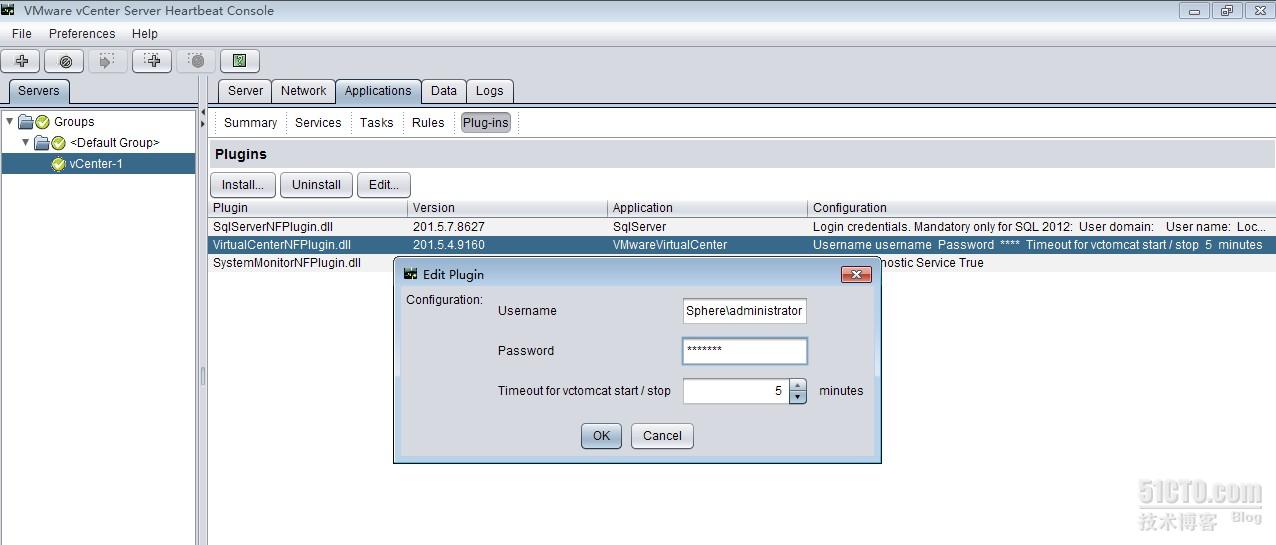1276x545 pixels.
Task: Sort by the Application column header
Action: tap(708, 208)
